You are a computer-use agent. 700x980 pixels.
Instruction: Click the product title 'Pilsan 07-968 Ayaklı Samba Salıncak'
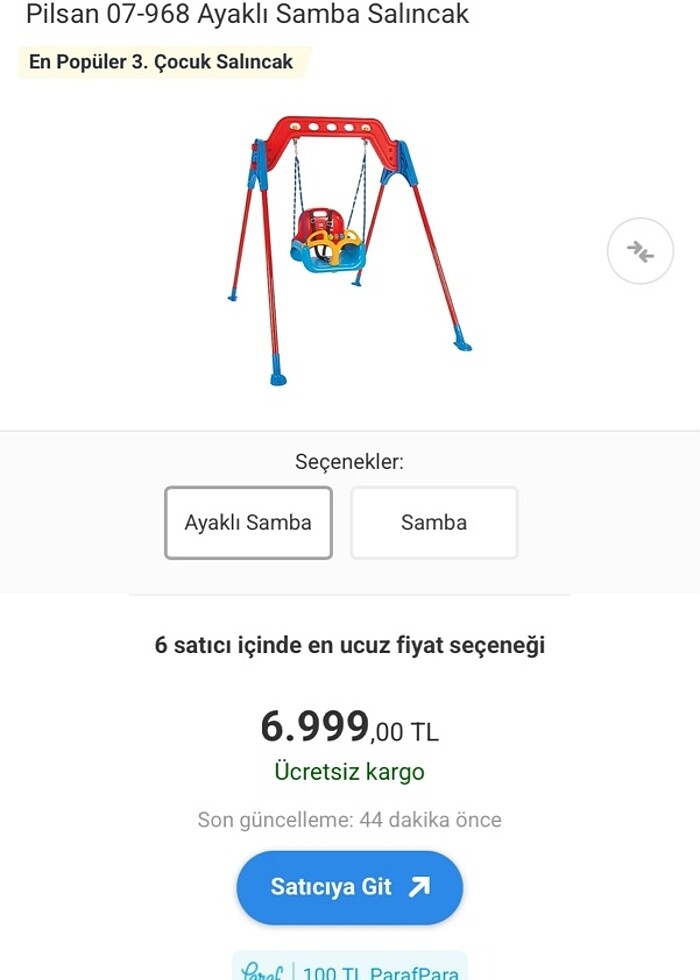pos(248,15)
